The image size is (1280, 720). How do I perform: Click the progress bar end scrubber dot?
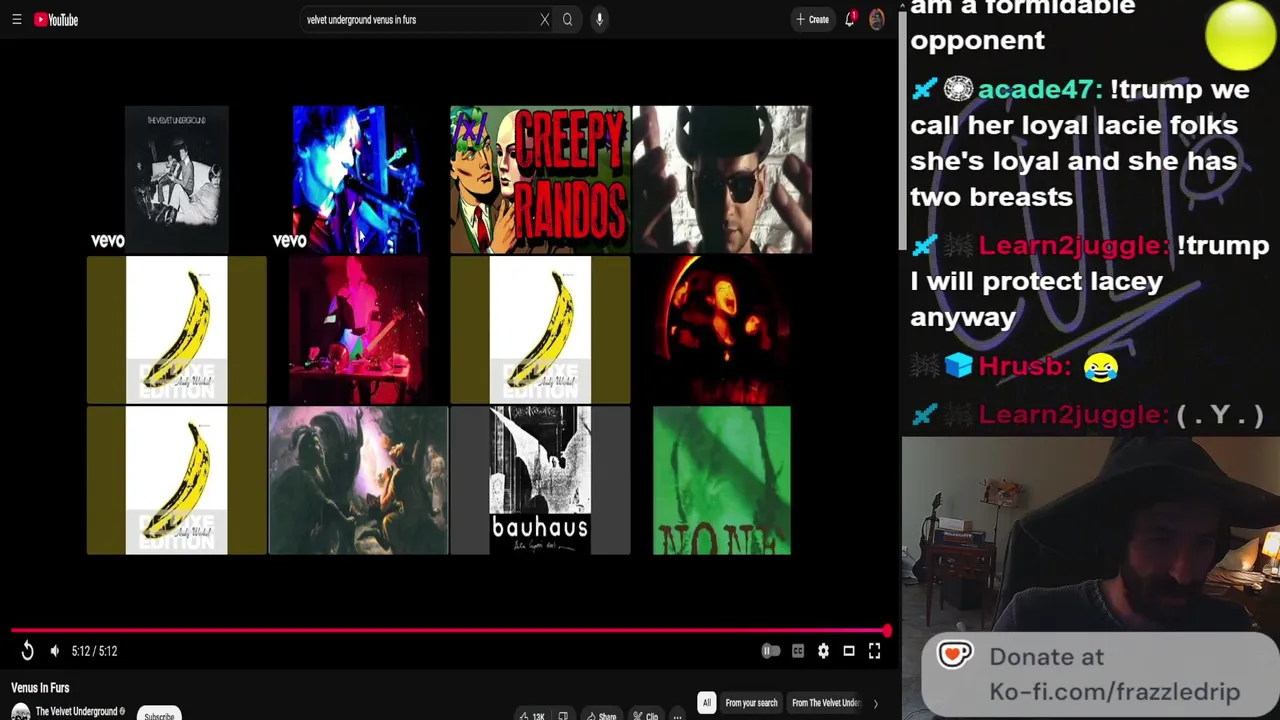click(887, 631)
